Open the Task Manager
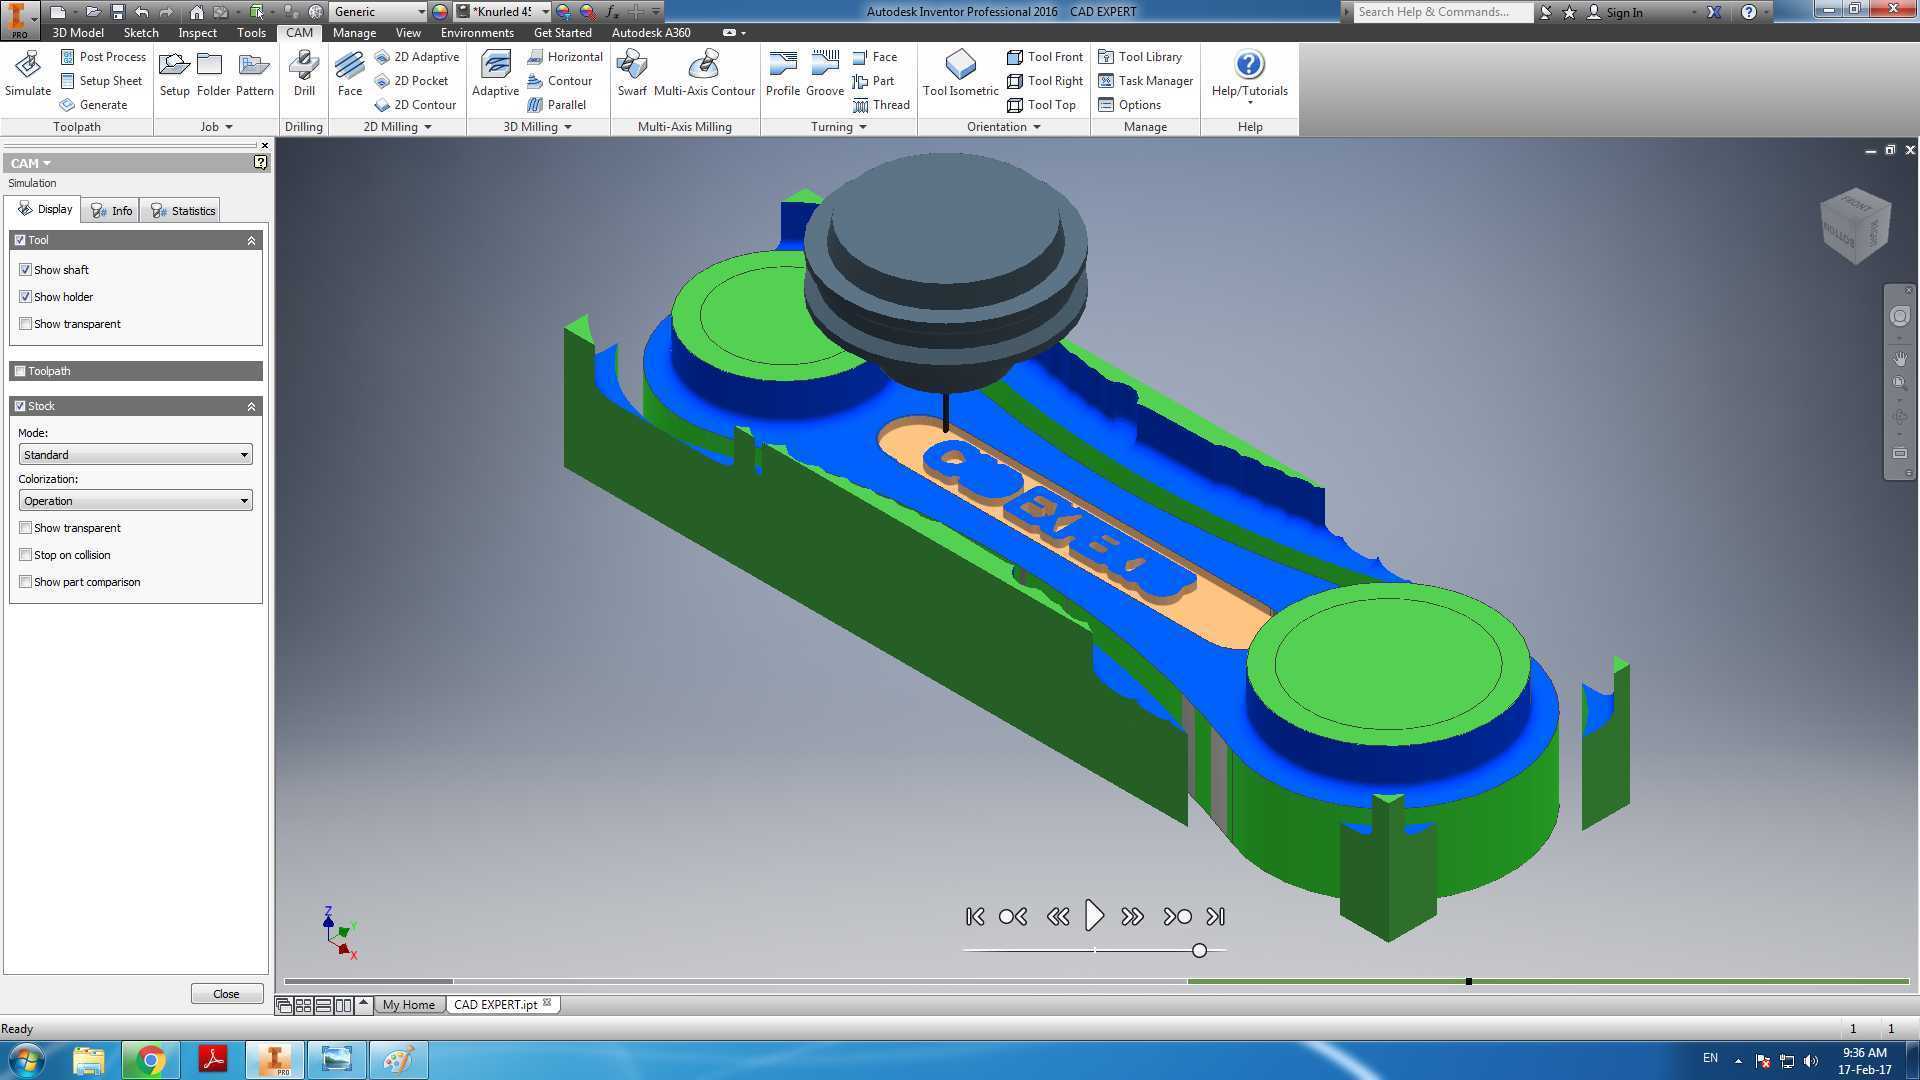1920x1080 pixels. click(x=1146, y=81)
